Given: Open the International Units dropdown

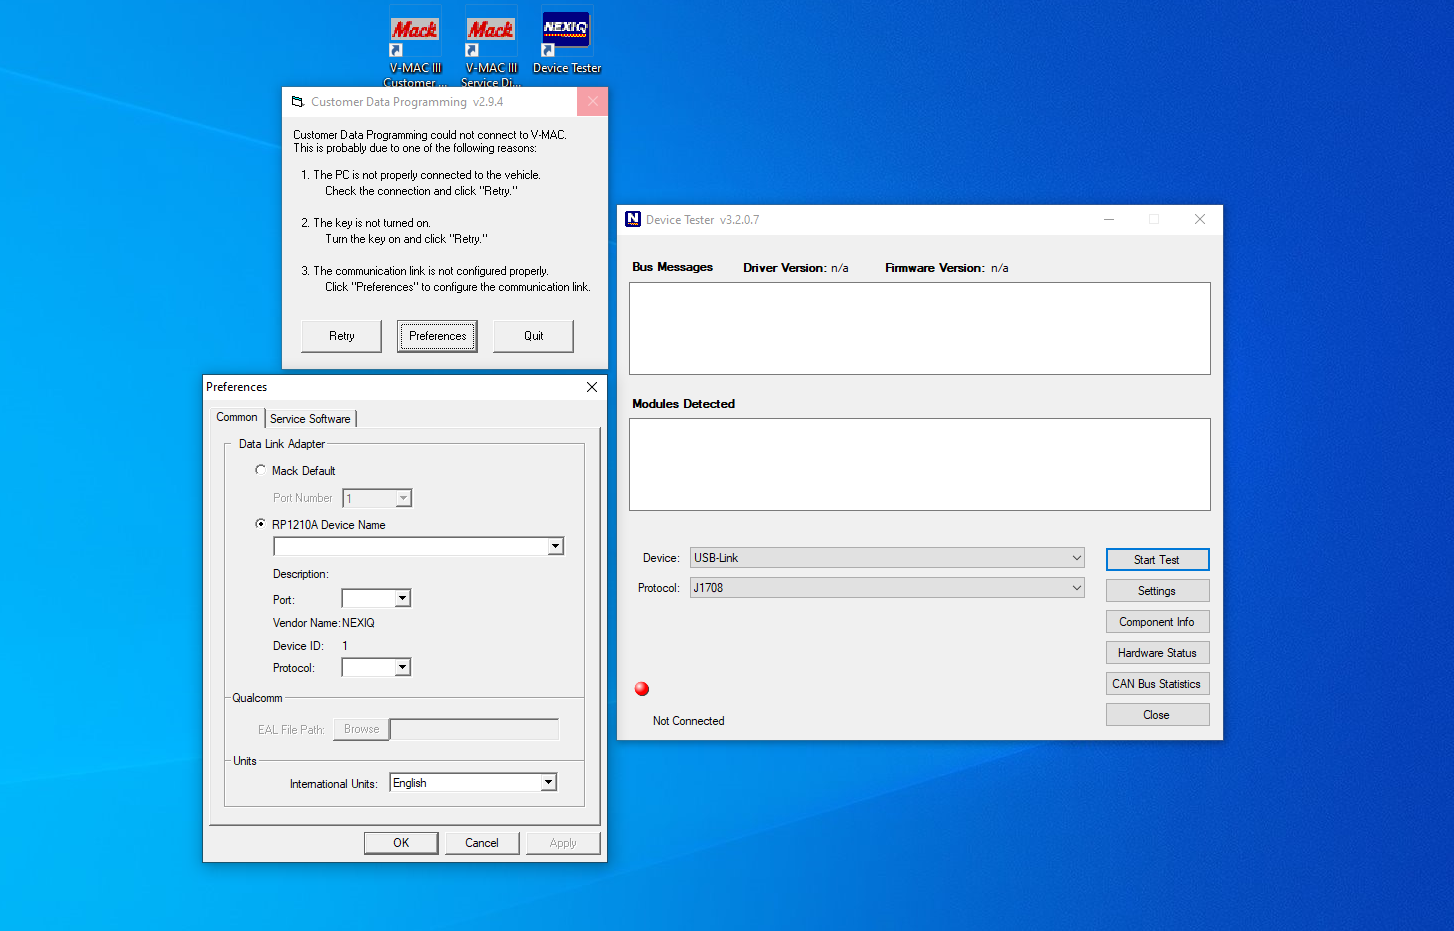Looking at the screenshot, I should click(548, 782).
